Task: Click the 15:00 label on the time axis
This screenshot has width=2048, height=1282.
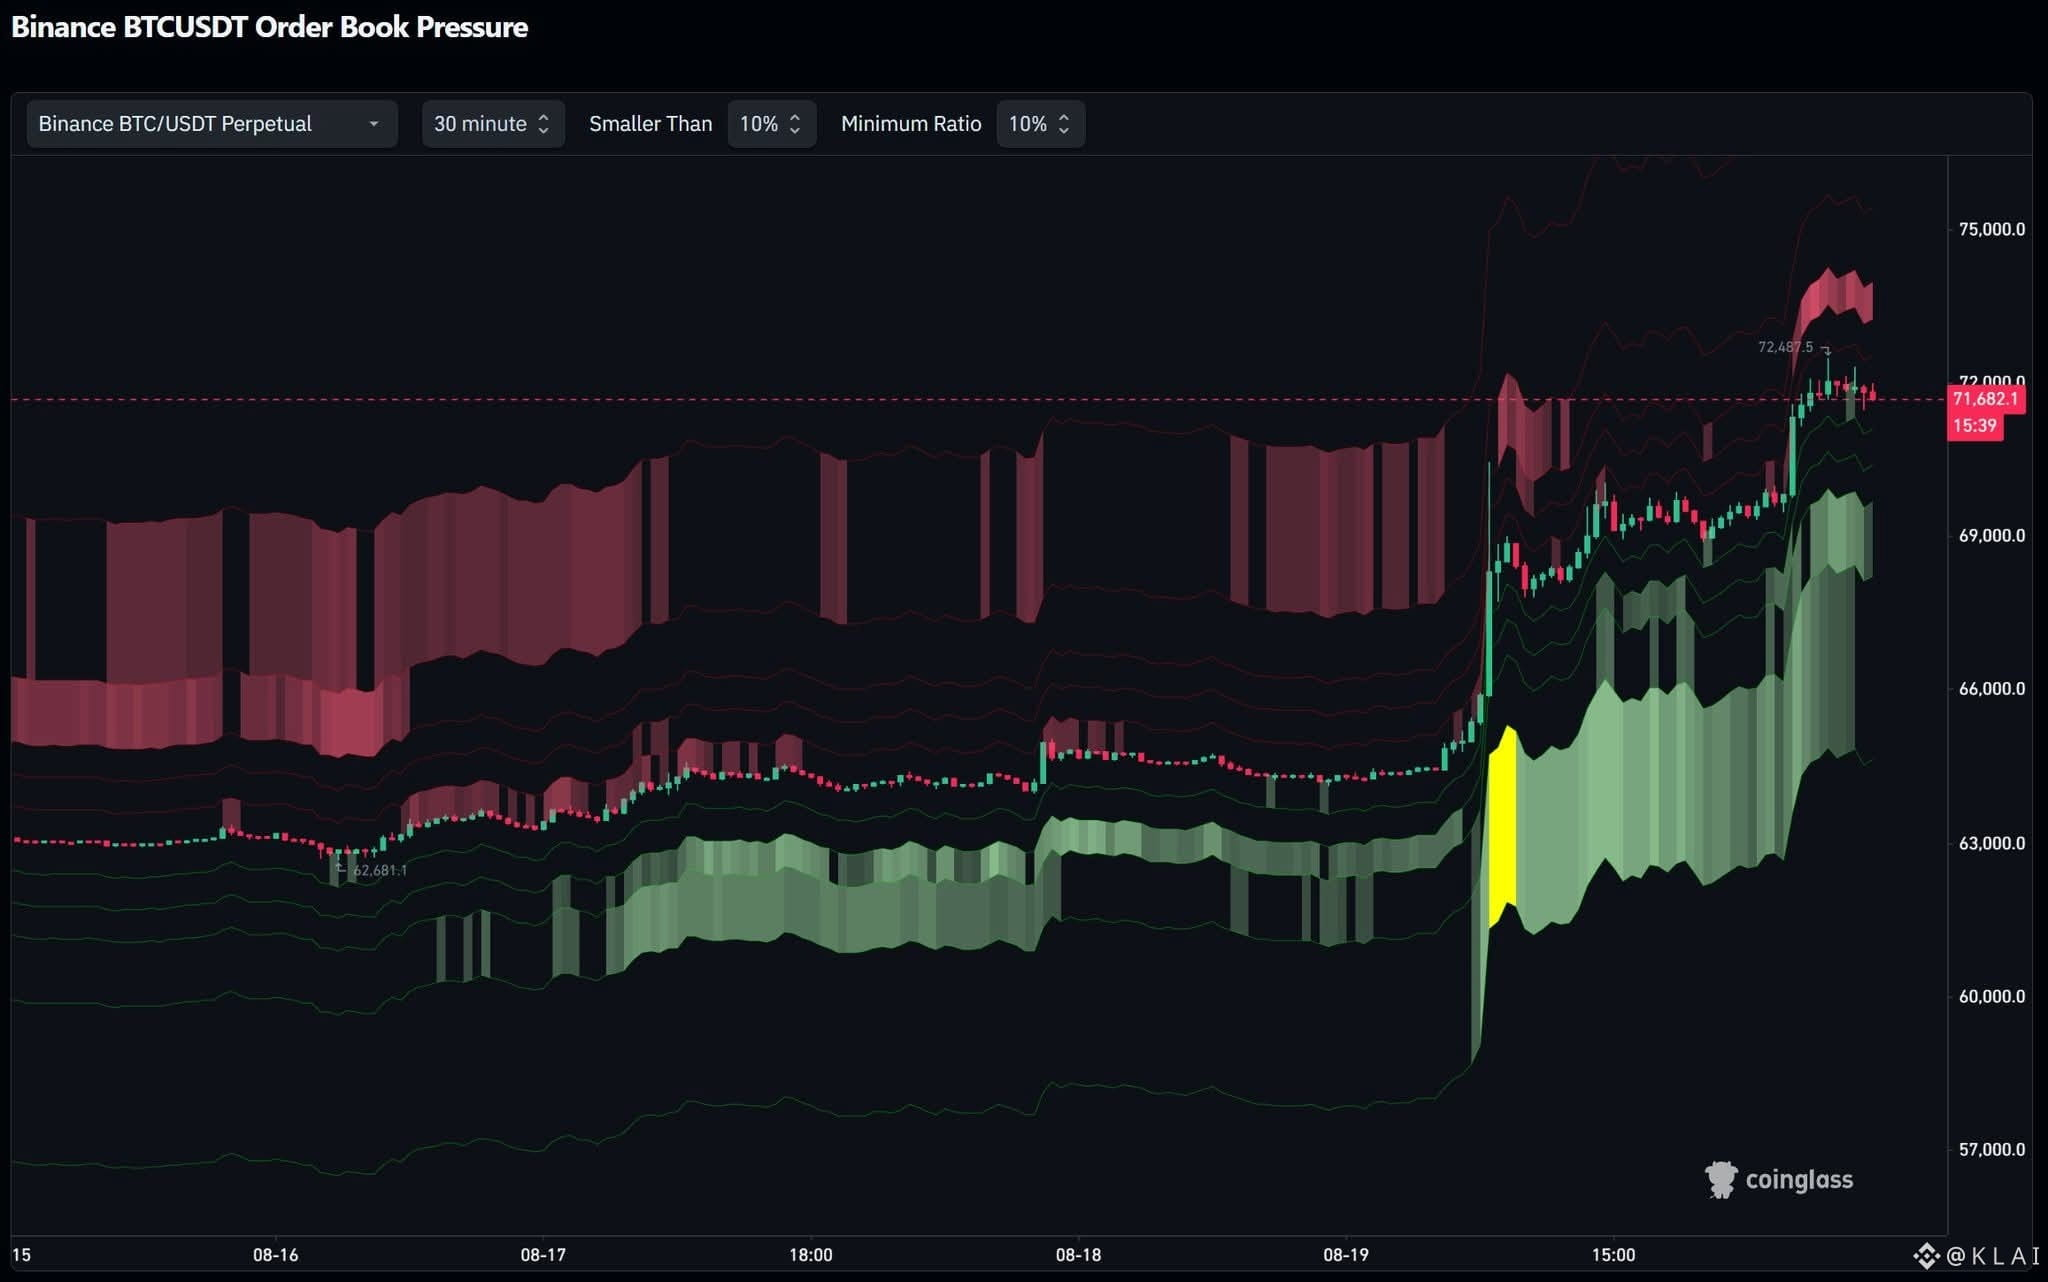Action: [x=1613, y=1255]
